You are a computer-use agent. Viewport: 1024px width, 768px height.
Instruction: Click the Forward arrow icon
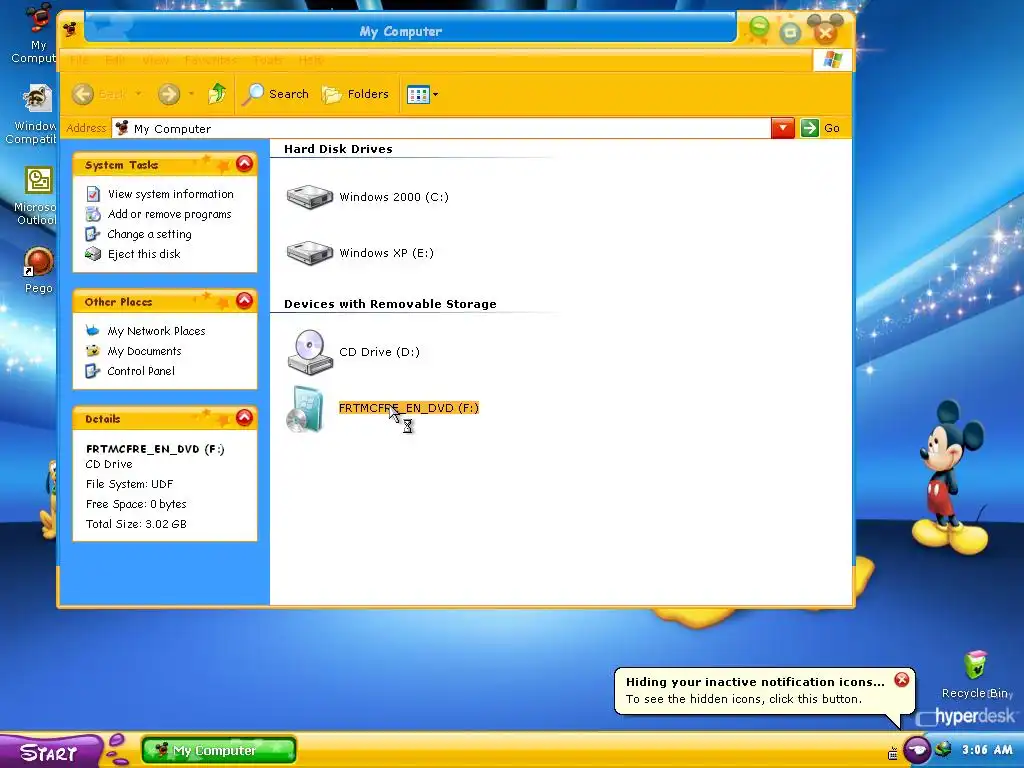pos(168,94)
